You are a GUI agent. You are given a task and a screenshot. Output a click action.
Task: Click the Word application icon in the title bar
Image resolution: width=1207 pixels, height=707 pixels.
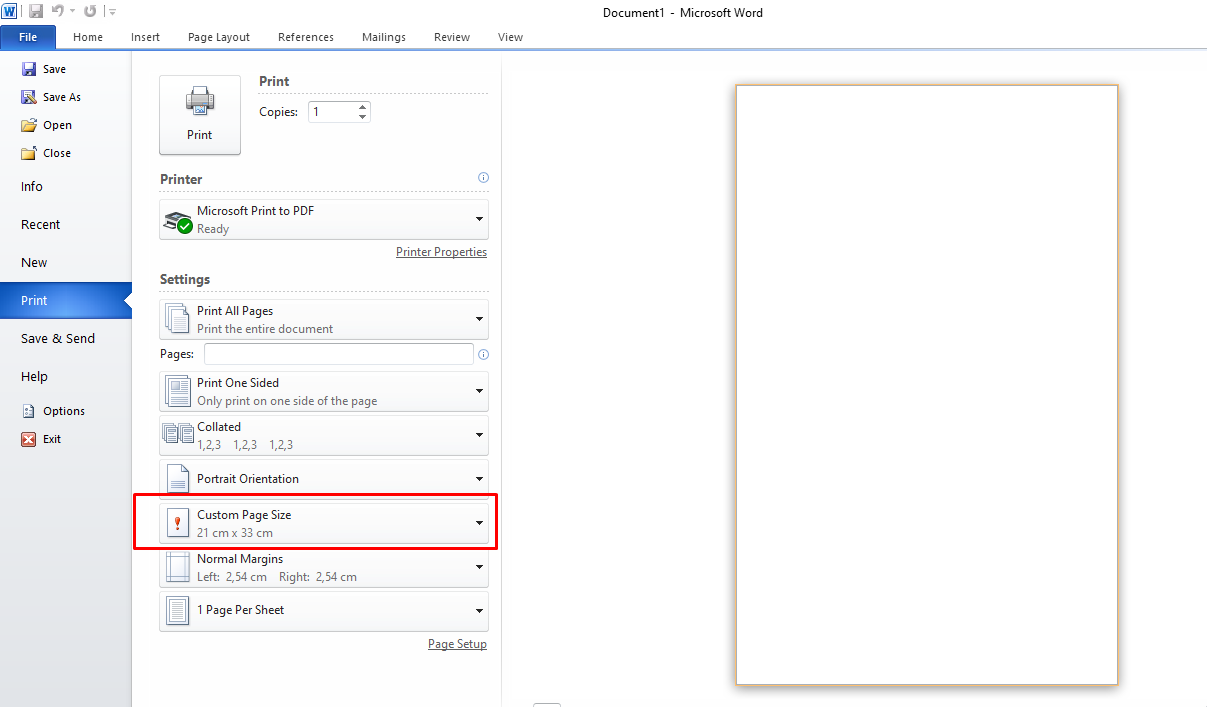pyautogui.click(x=10, y=11)
